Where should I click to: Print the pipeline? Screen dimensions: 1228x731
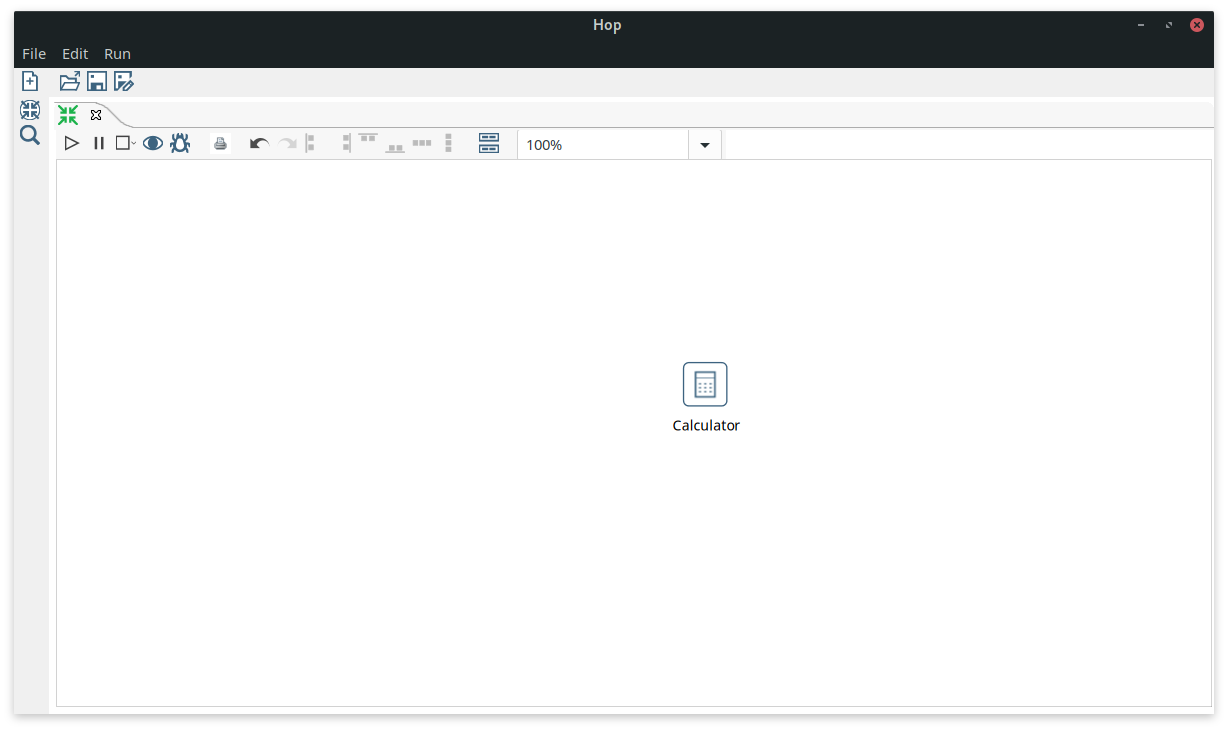[220, 143]
